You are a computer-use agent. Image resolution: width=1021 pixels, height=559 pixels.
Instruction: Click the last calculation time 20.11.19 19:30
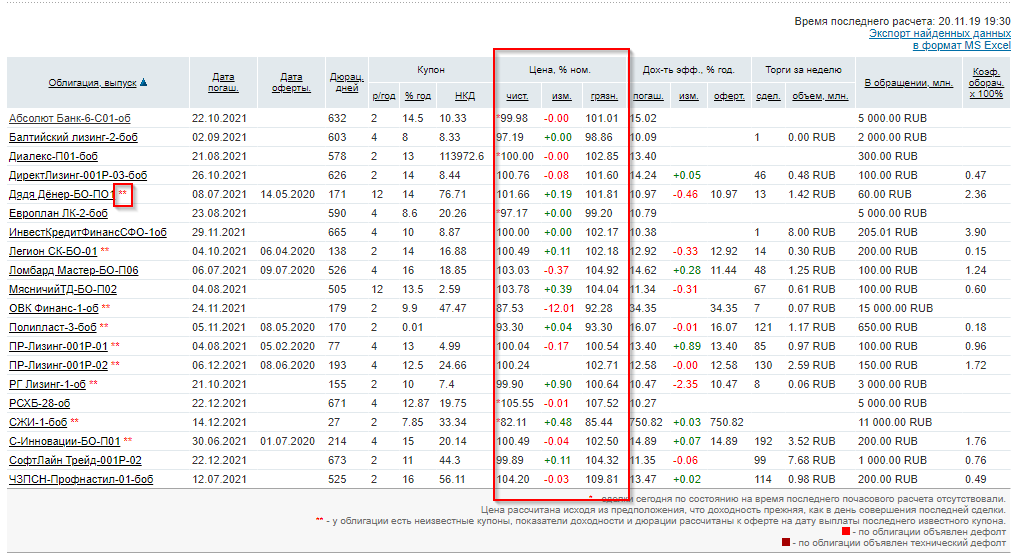(974, 22)
